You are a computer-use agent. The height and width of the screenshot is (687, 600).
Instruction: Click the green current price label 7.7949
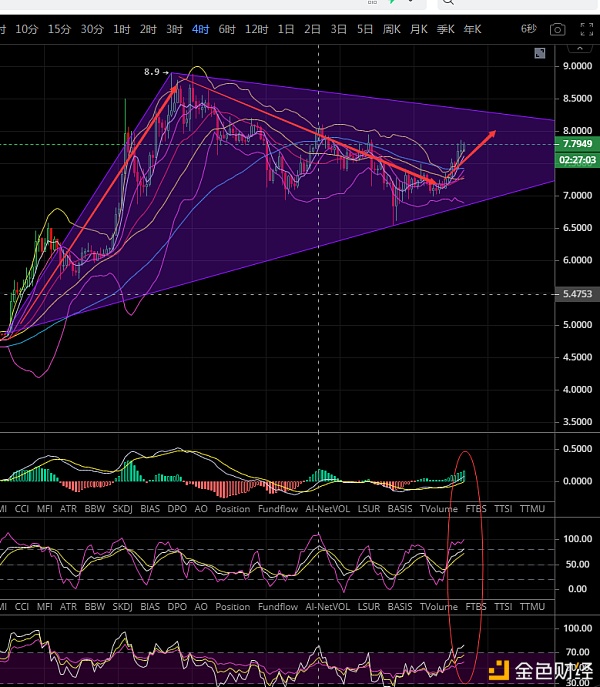(577, 144)
